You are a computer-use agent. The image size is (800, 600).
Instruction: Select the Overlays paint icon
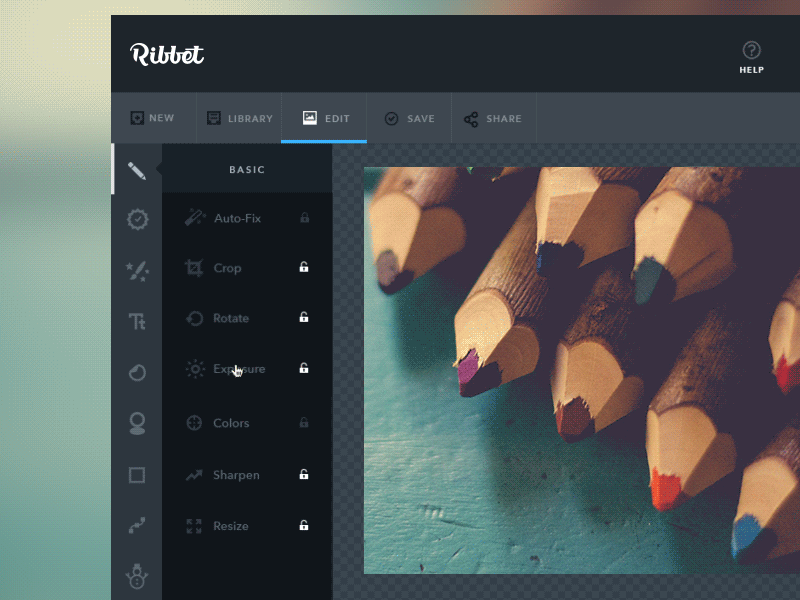tap(137, 372)
